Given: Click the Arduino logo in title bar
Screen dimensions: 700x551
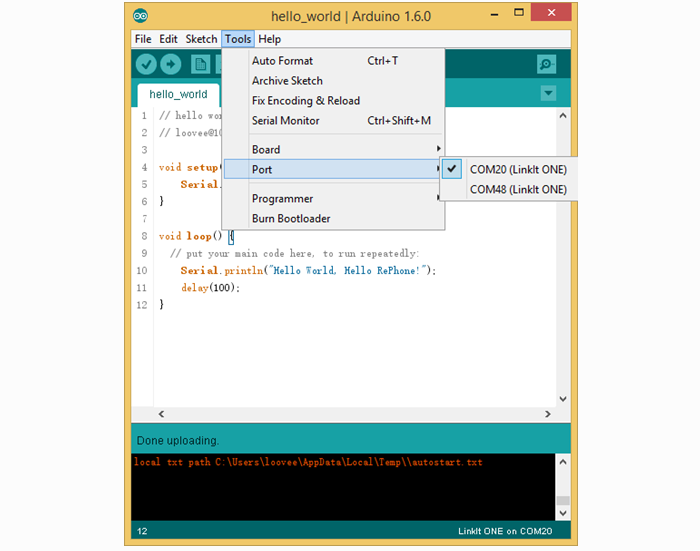Looking at the screenshot, I should click(140, 16).
